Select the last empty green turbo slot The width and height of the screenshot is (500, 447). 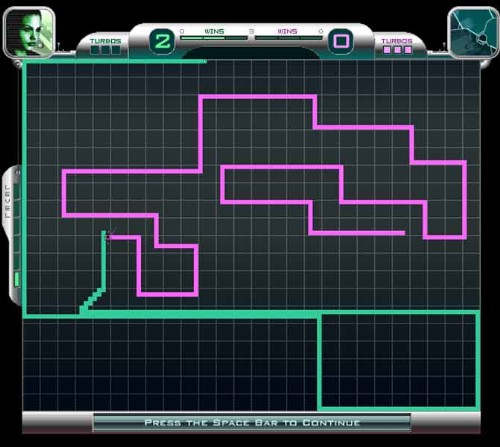pyautogui.click(x=116, y=50)
